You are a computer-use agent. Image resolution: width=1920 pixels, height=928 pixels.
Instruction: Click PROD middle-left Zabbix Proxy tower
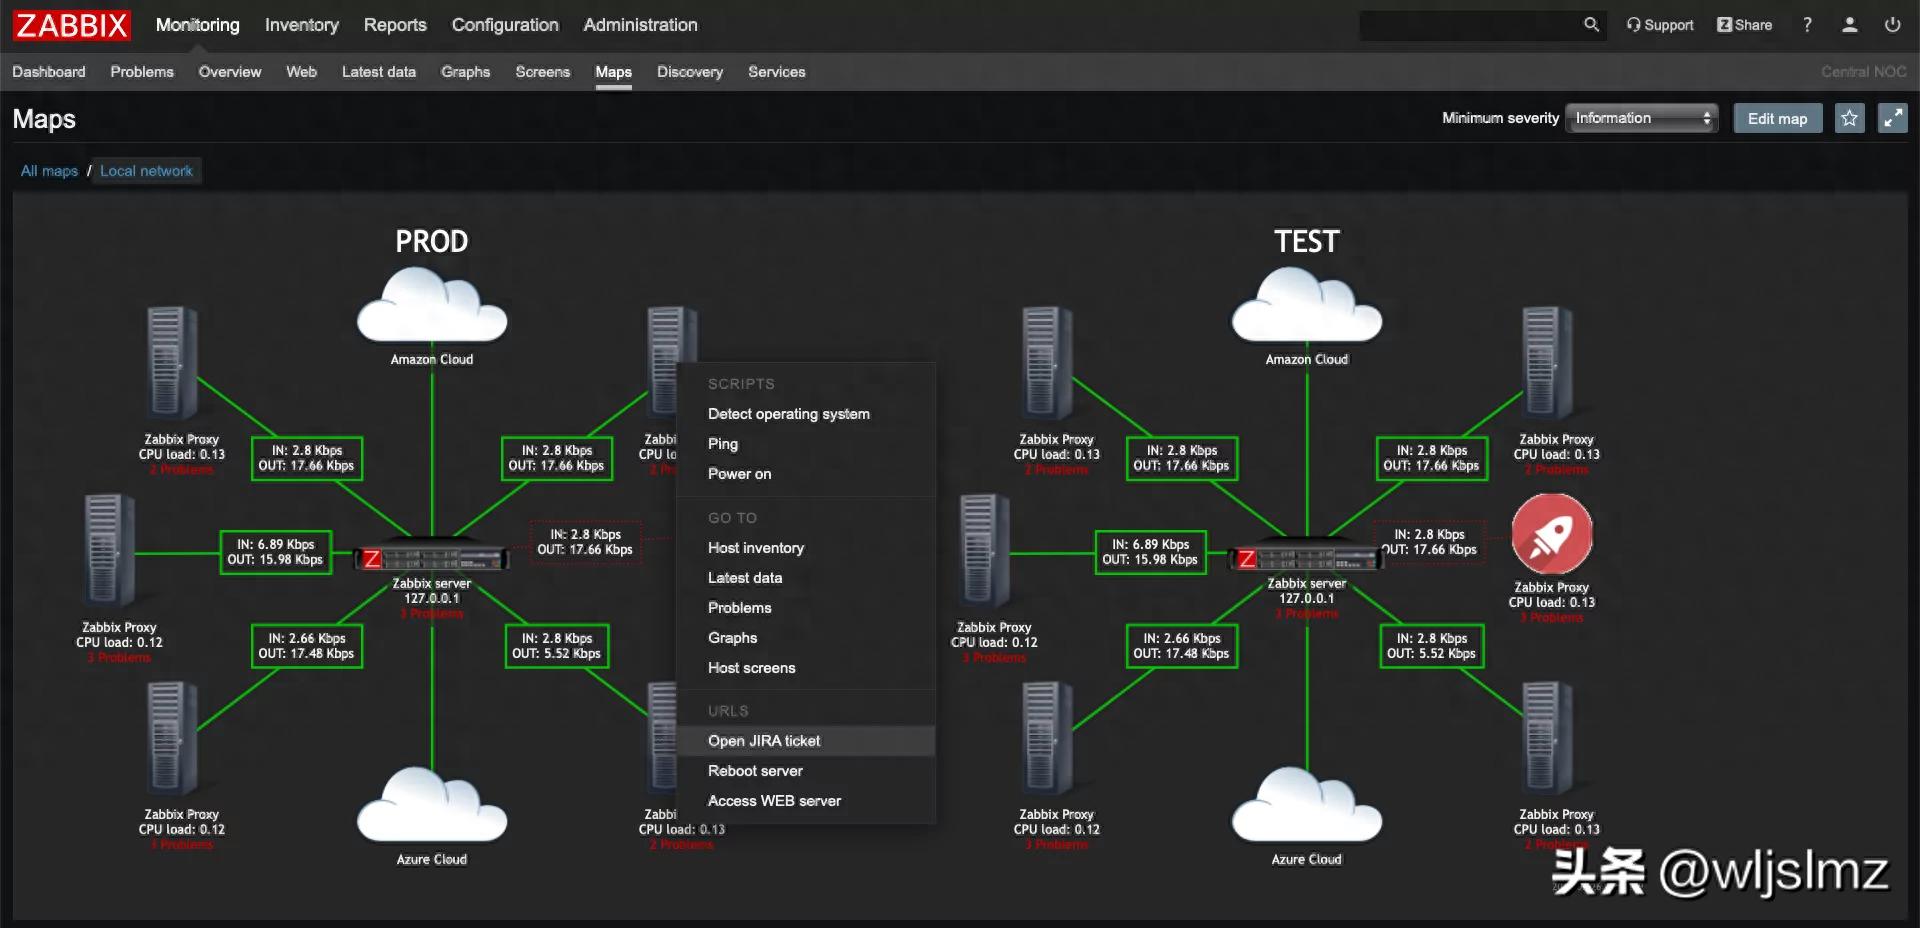click(x=110, y=550)
